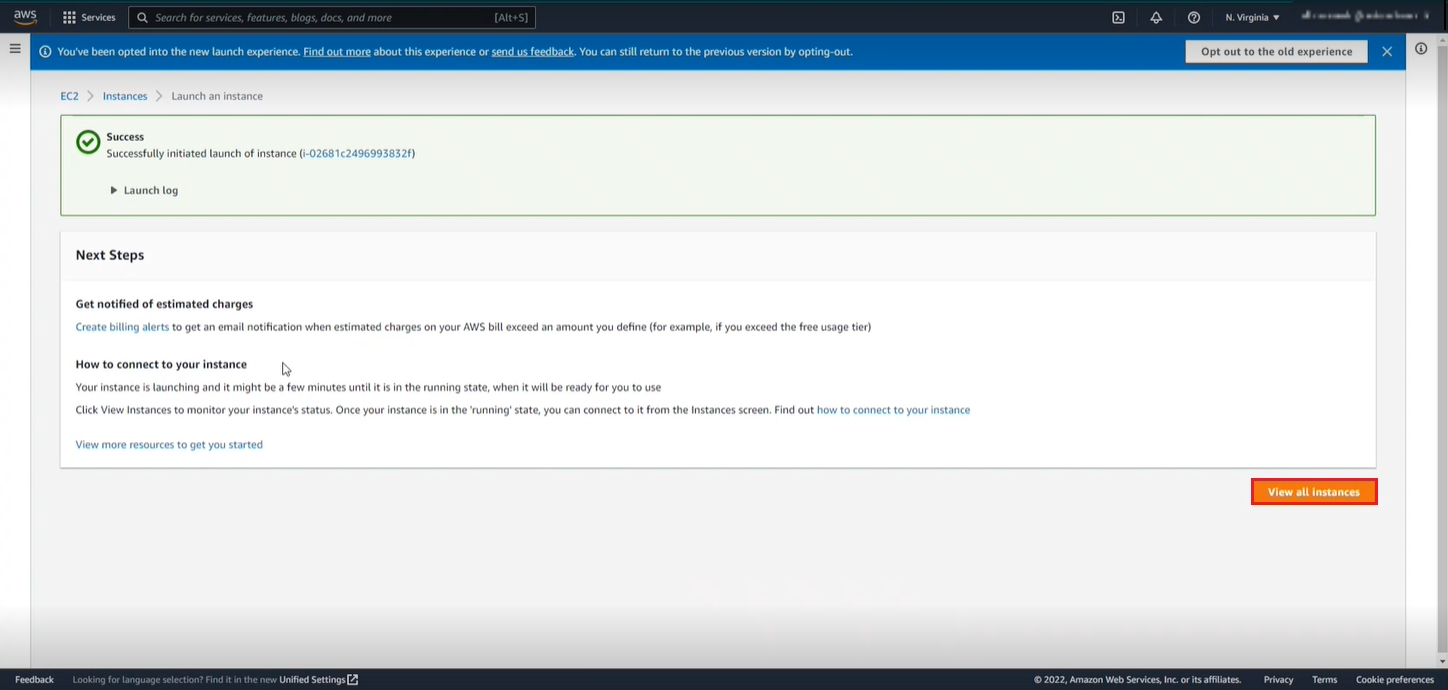Screen dimensions: 1448x690
Task: Open the Find out more link
Action: [x=337, y=51]
